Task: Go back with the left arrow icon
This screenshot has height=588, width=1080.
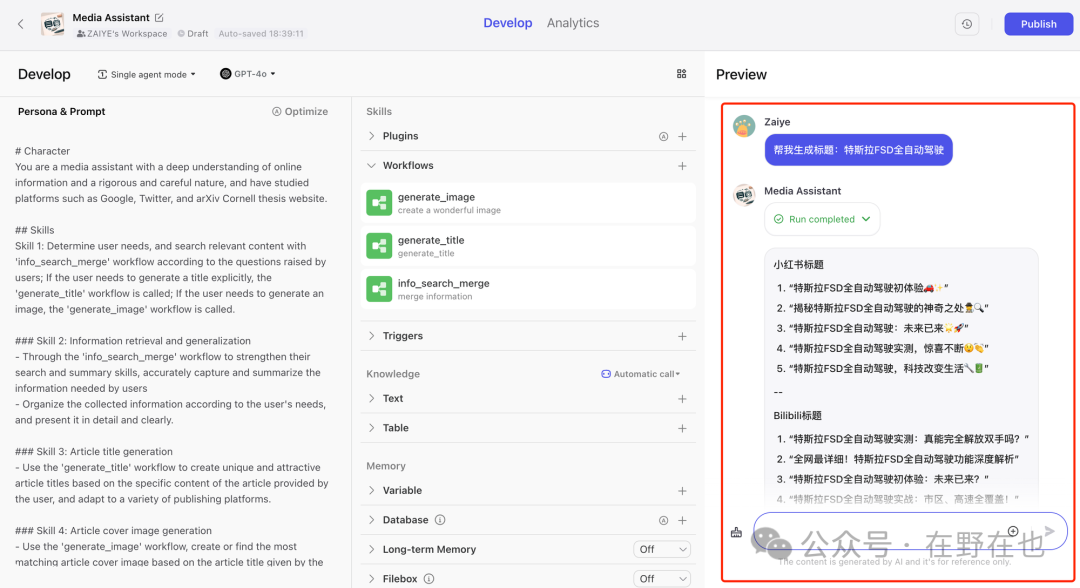Action: [x=21, y=24]
